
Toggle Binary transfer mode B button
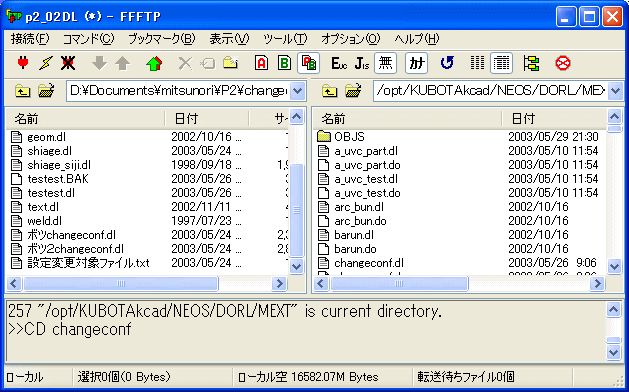[284, 63]
